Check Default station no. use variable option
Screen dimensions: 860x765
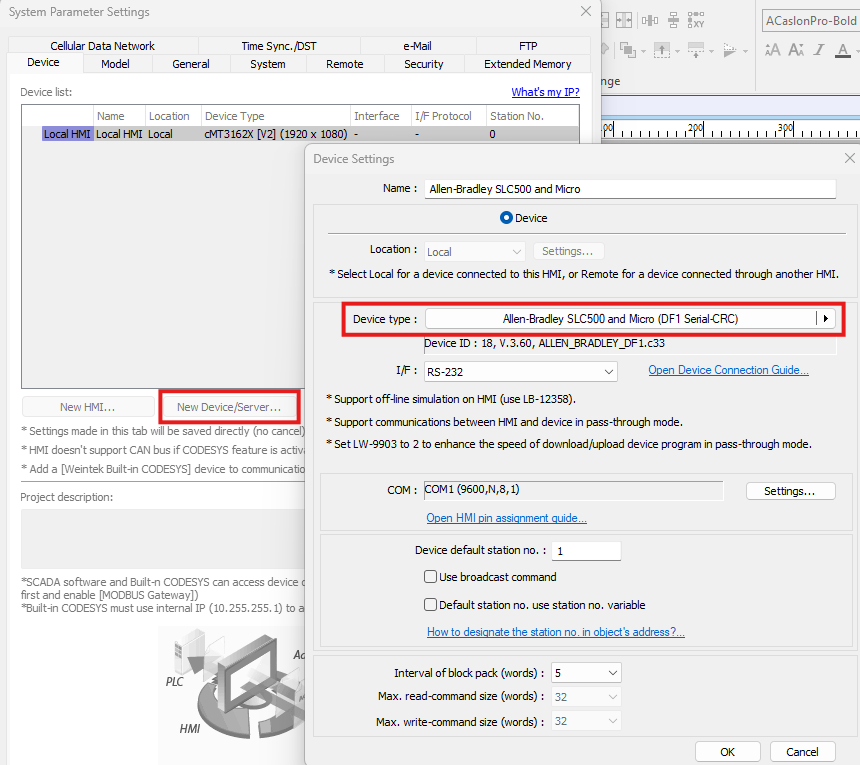tap(431, 605)
